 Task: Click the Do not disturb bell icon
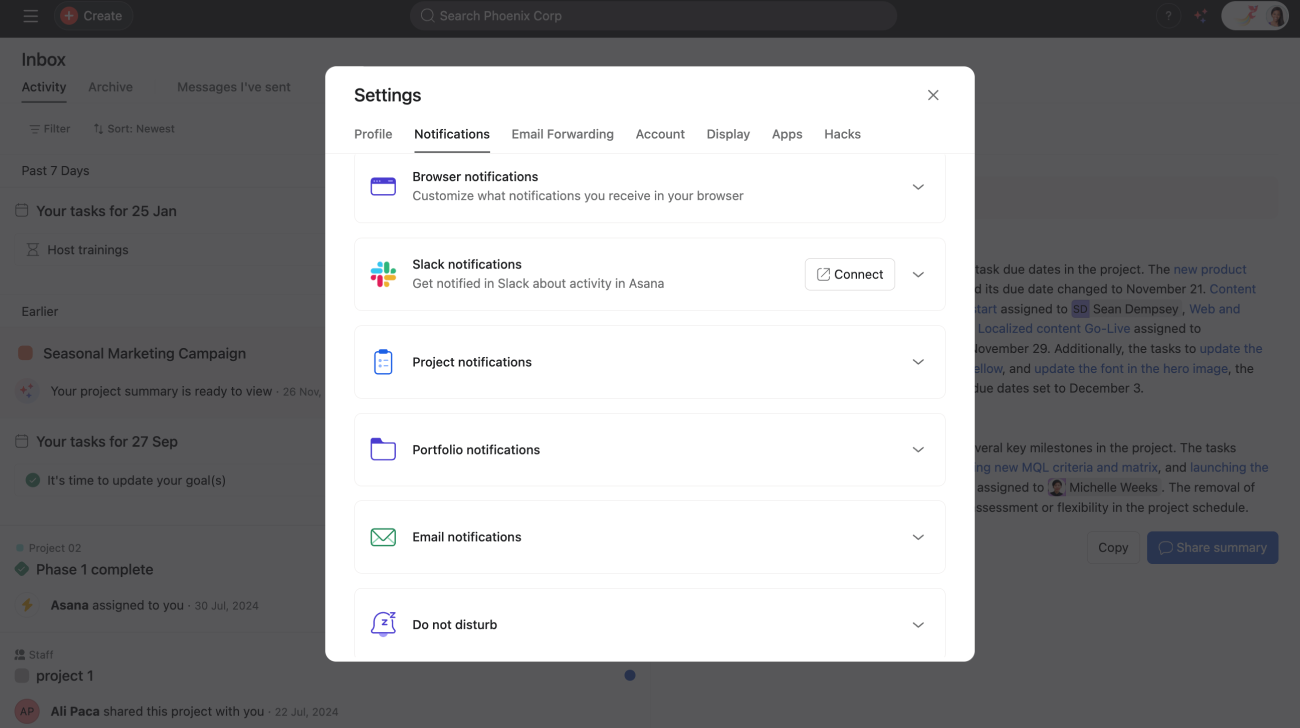(383, 624)
